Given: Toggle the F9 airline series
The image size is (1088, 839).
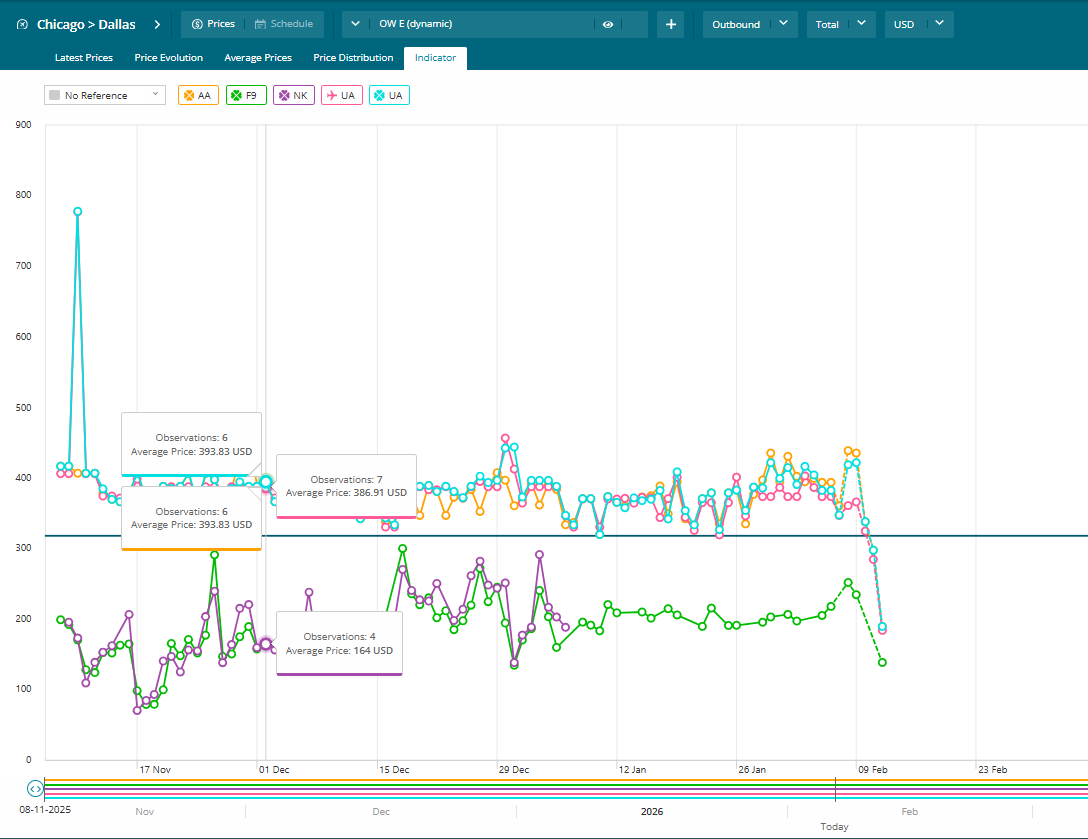Looking at the screenshot, I should 246,95.
